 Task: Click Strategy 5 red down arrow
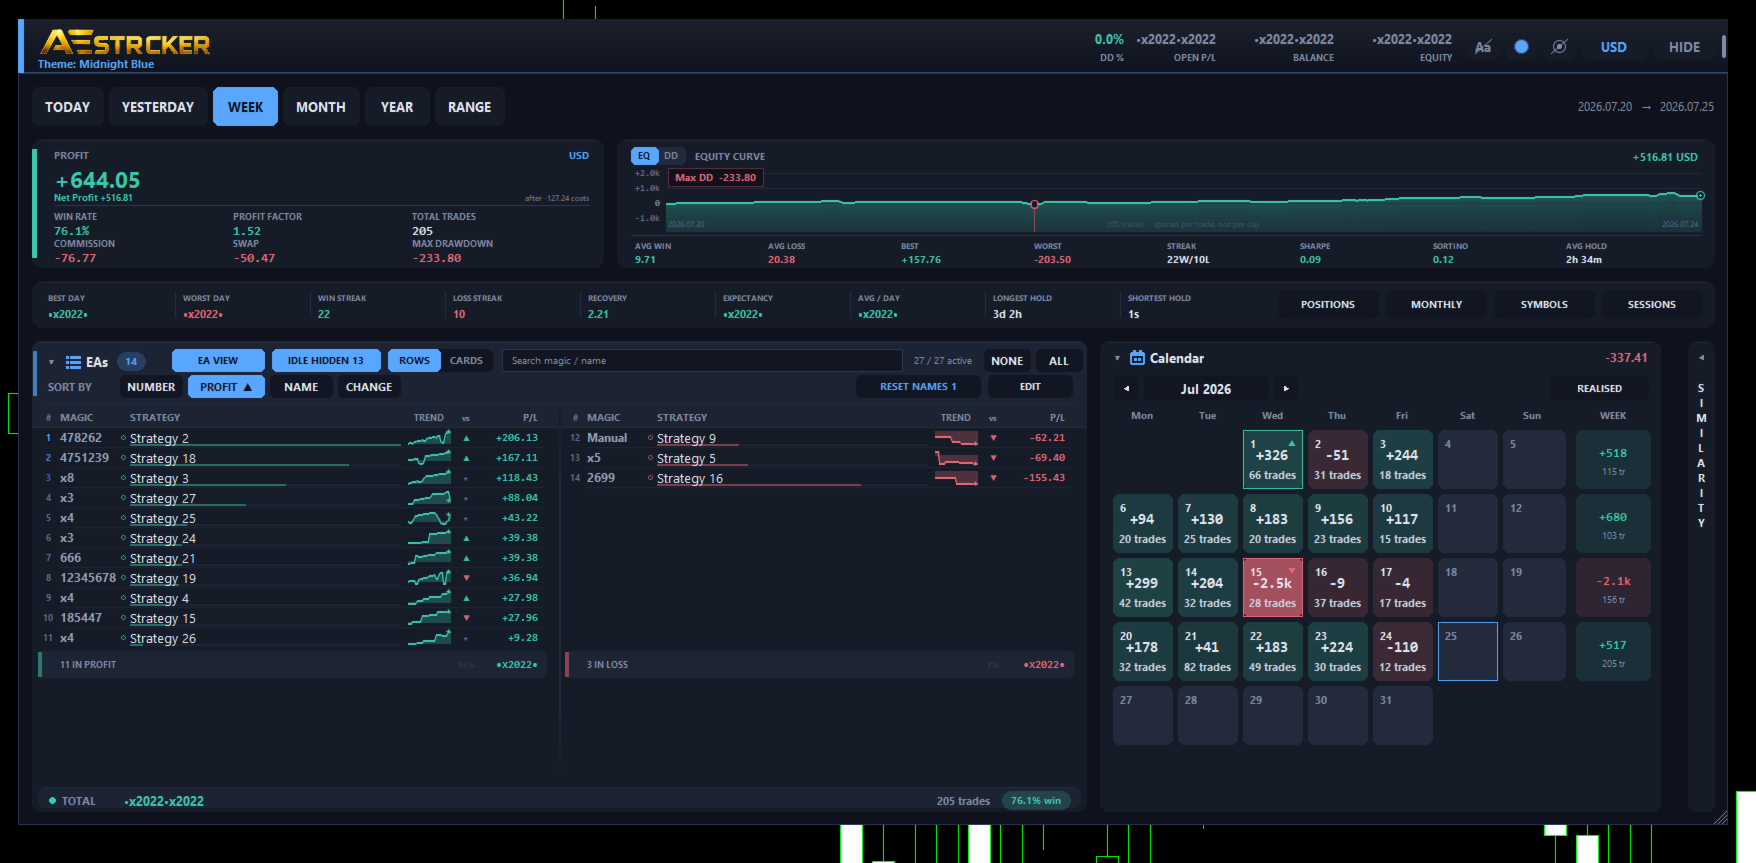click(x=993, y=458)
